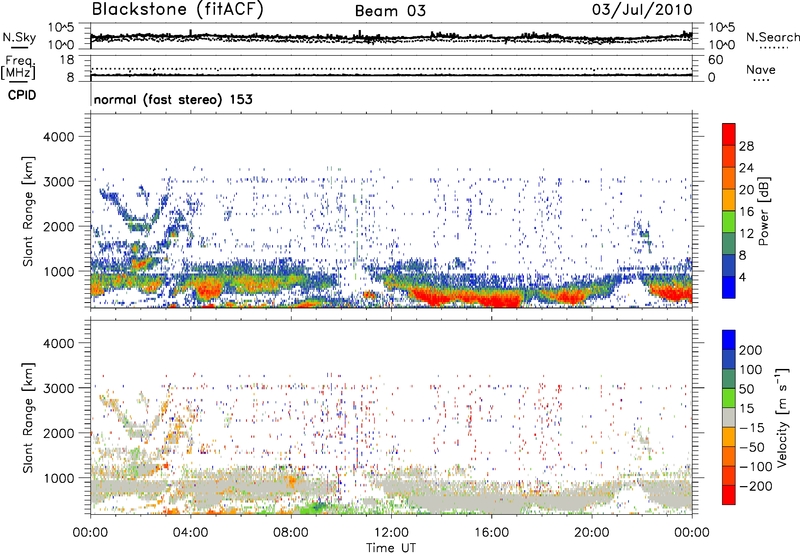The height and width of the screenshot is (554, 800).
Task: Click the 'Beam 03' label
Action: coord(390,11)
